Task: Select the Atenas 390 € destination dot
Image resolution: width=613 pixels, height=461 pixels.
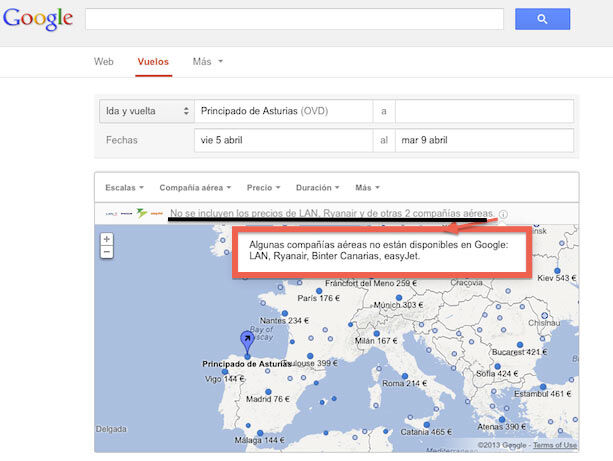Action: [x=502, y=420]
